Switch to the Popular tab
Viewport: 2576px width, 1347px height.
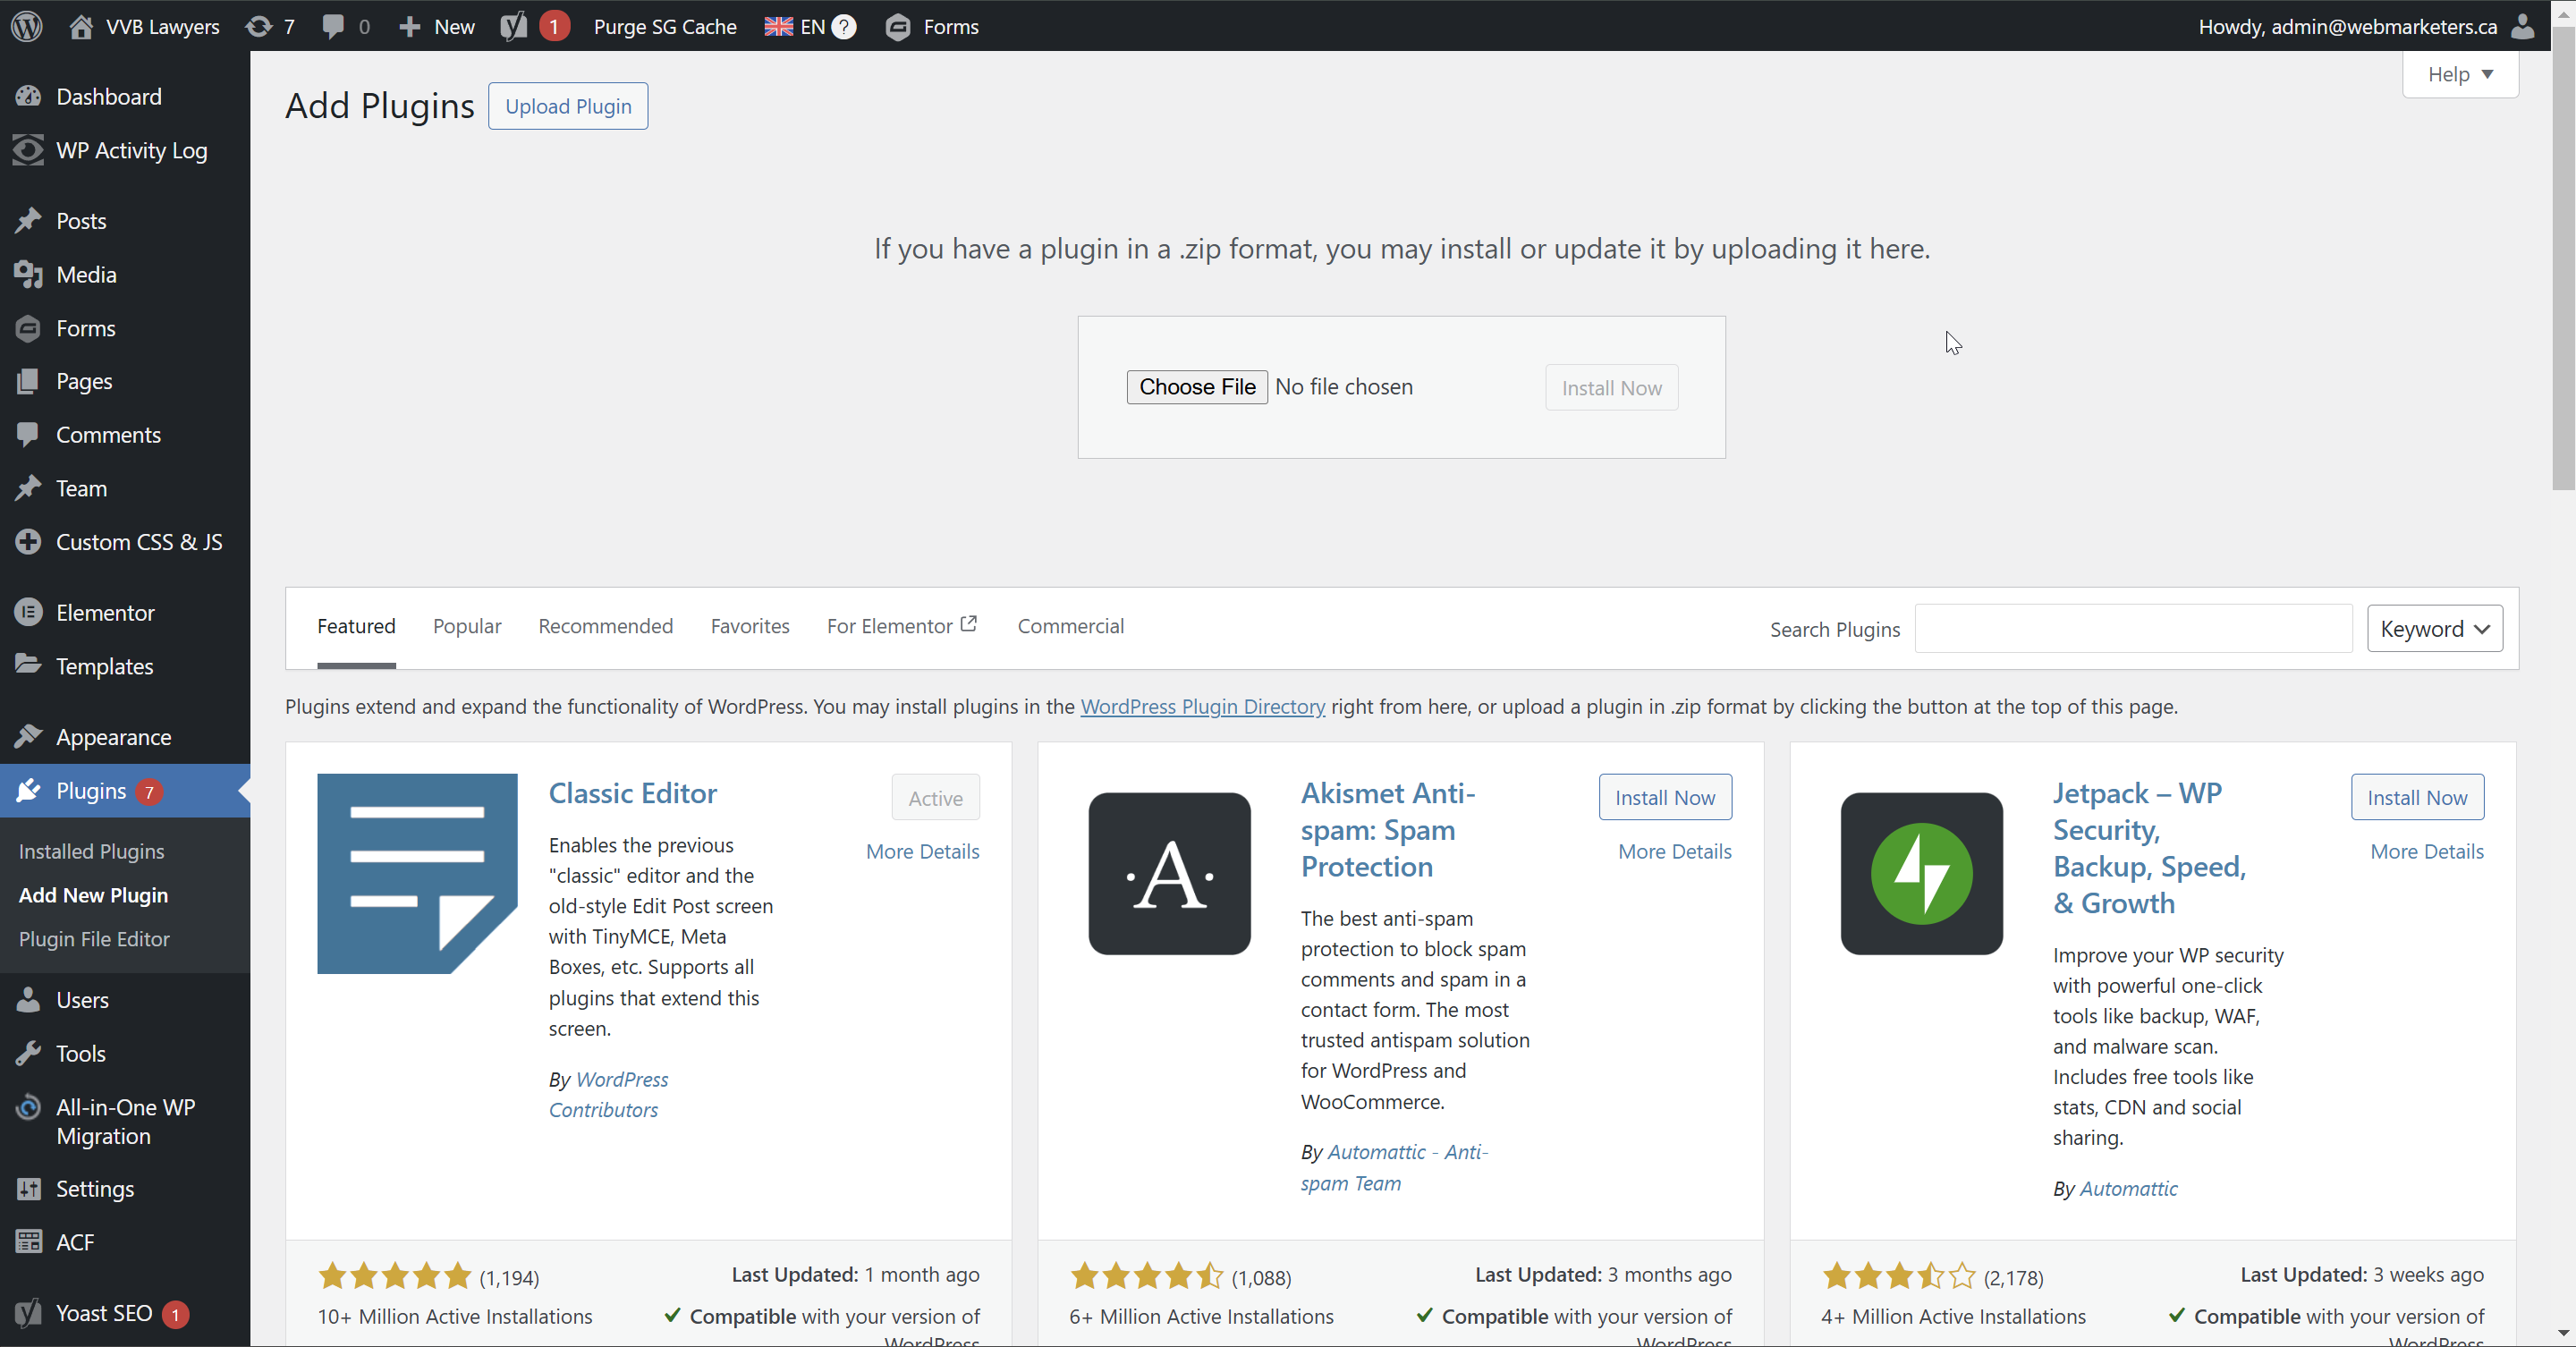(467, 626)
